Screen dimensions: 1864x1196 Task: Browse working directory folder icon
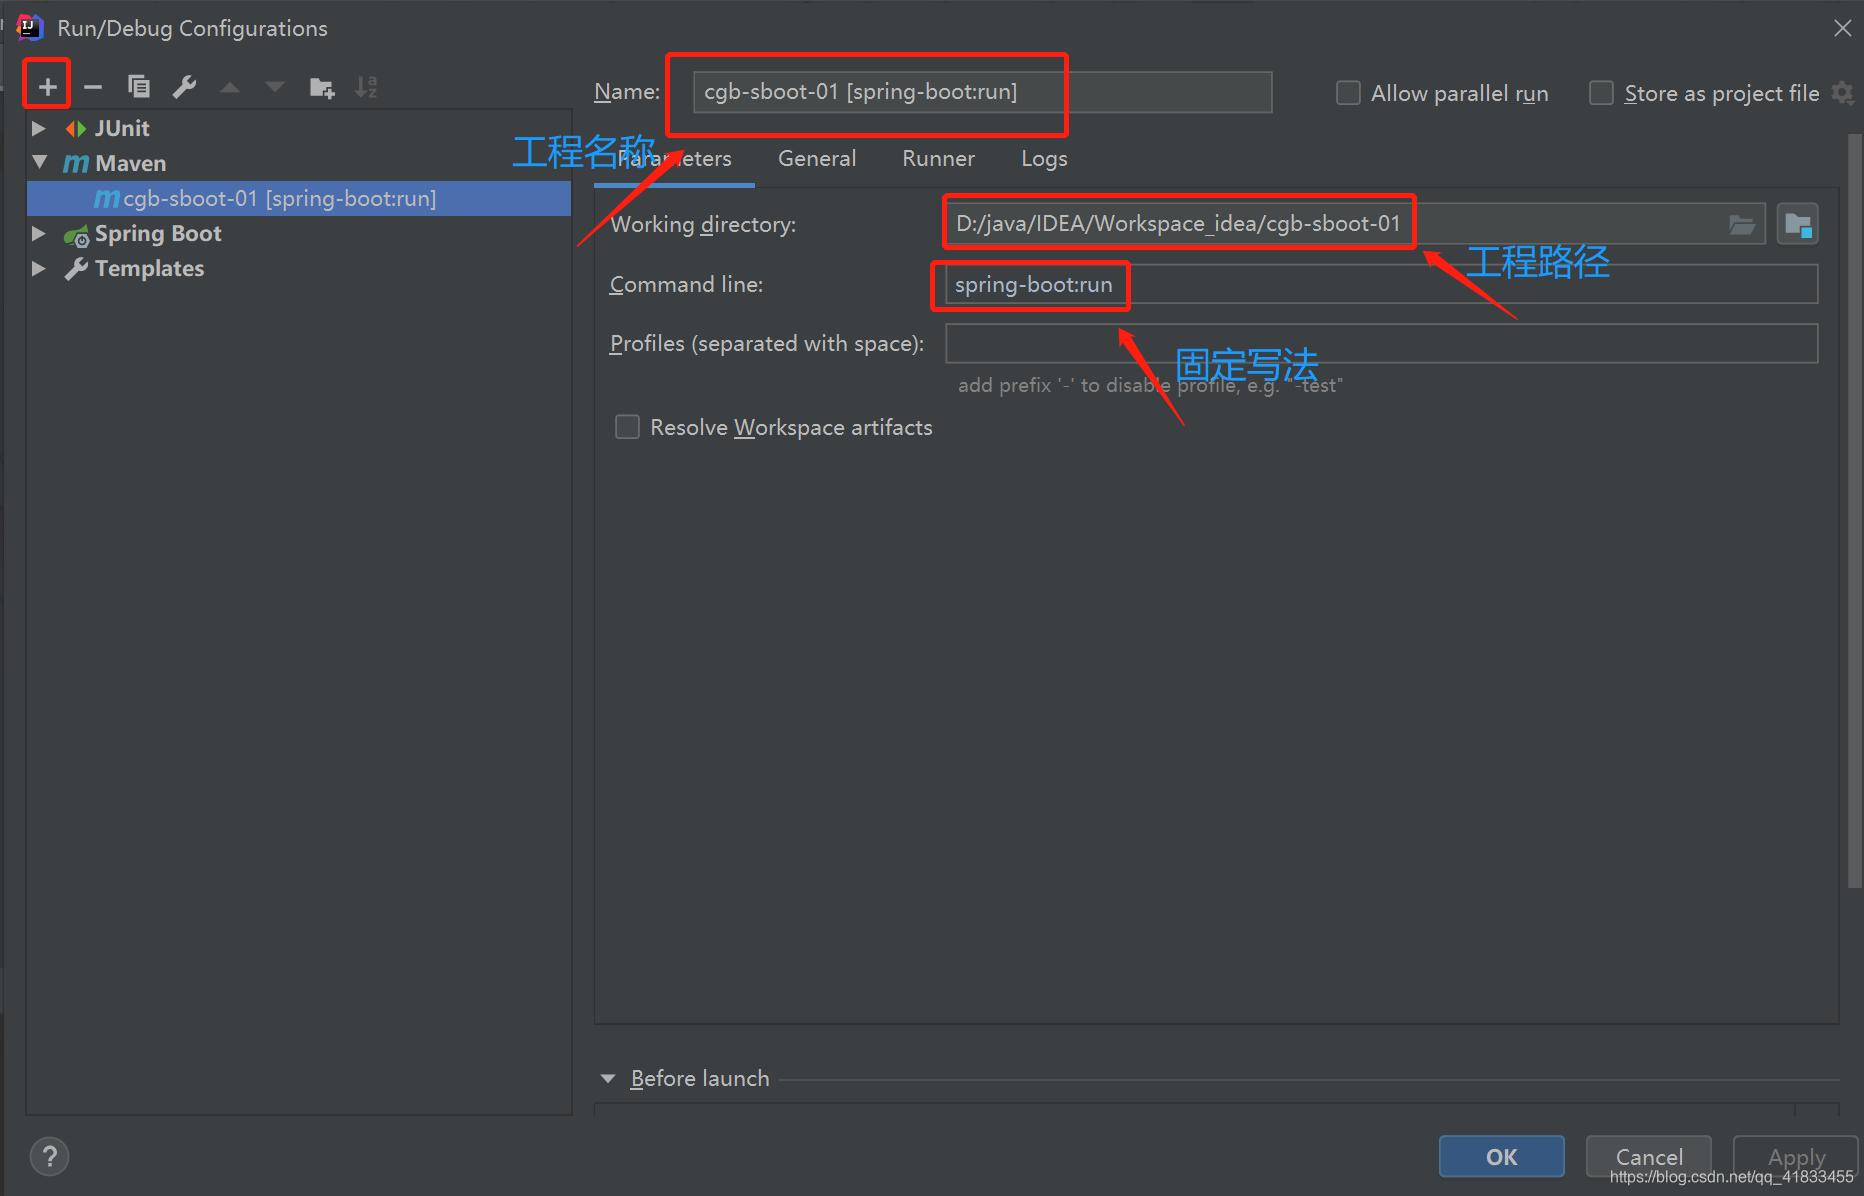1742,224
